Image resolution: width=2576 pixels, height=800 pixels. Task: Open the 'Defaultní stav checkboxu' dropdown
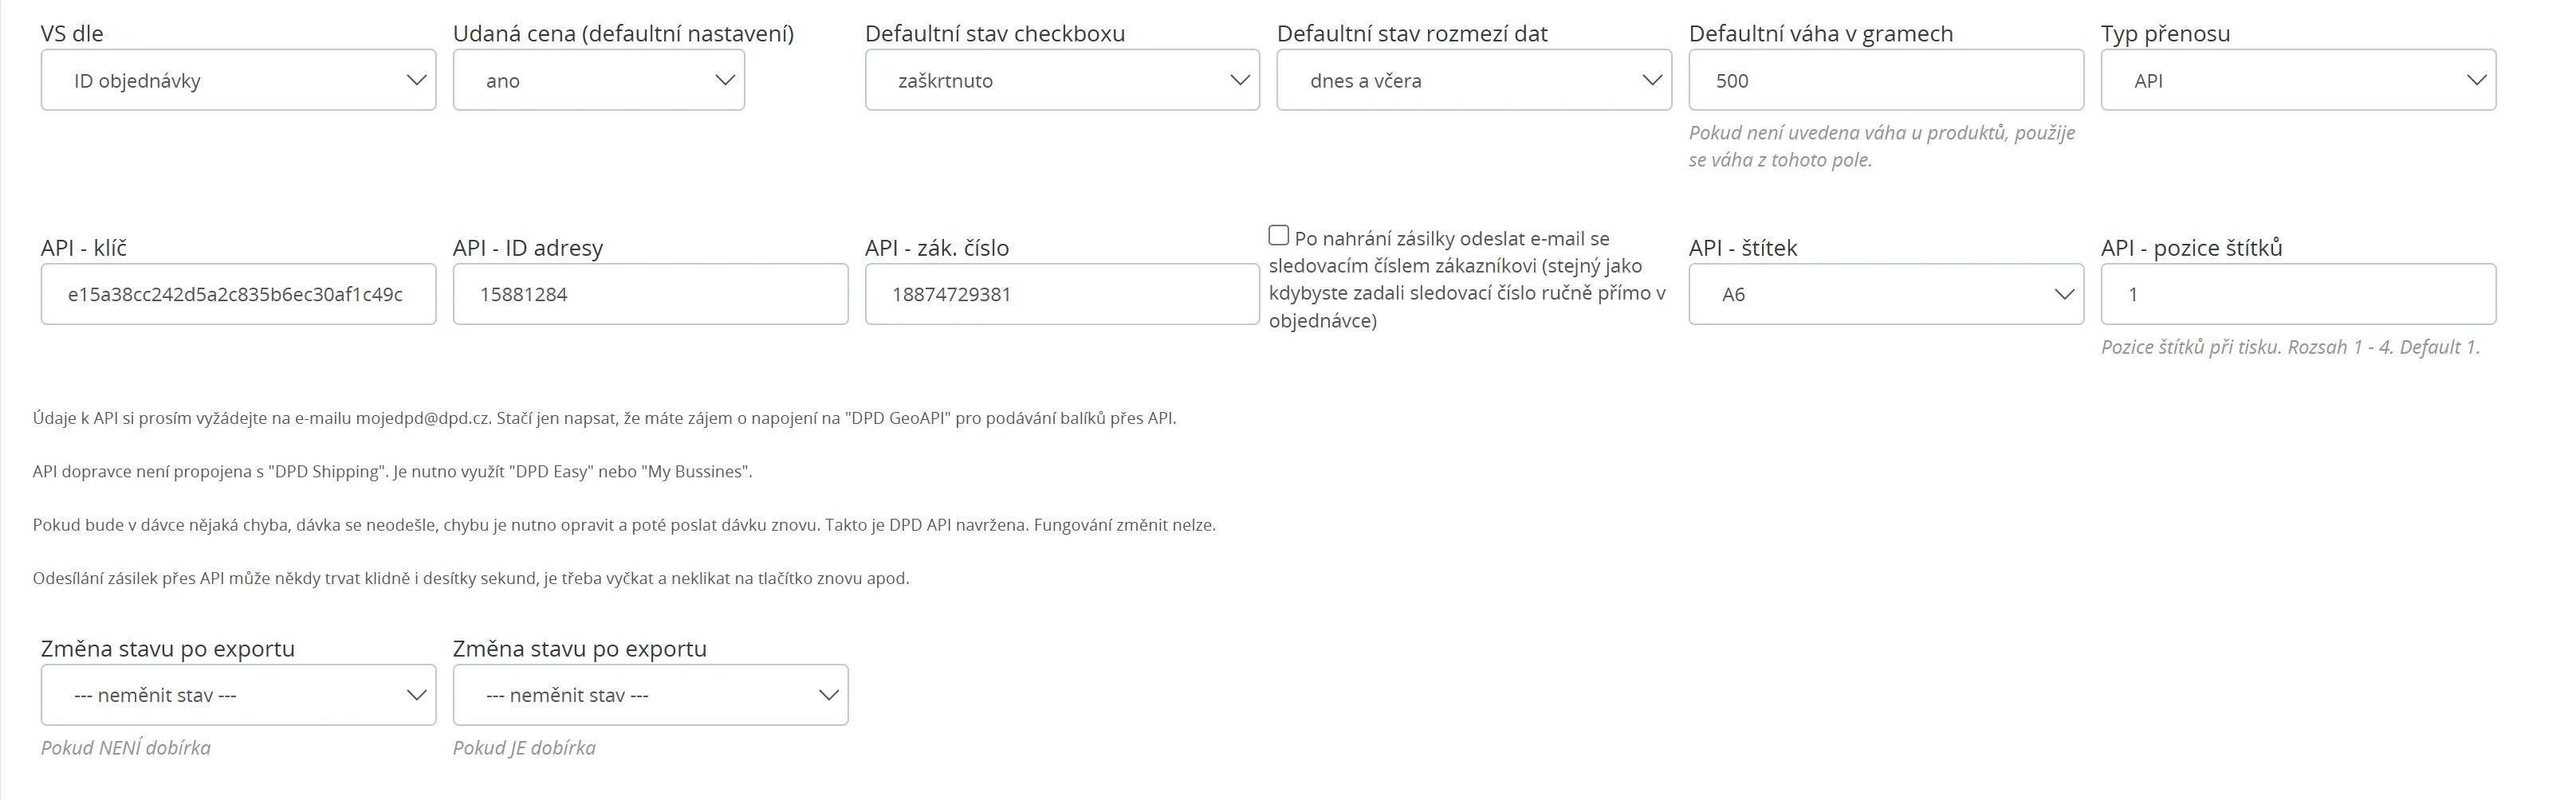tap(1062, 80)
